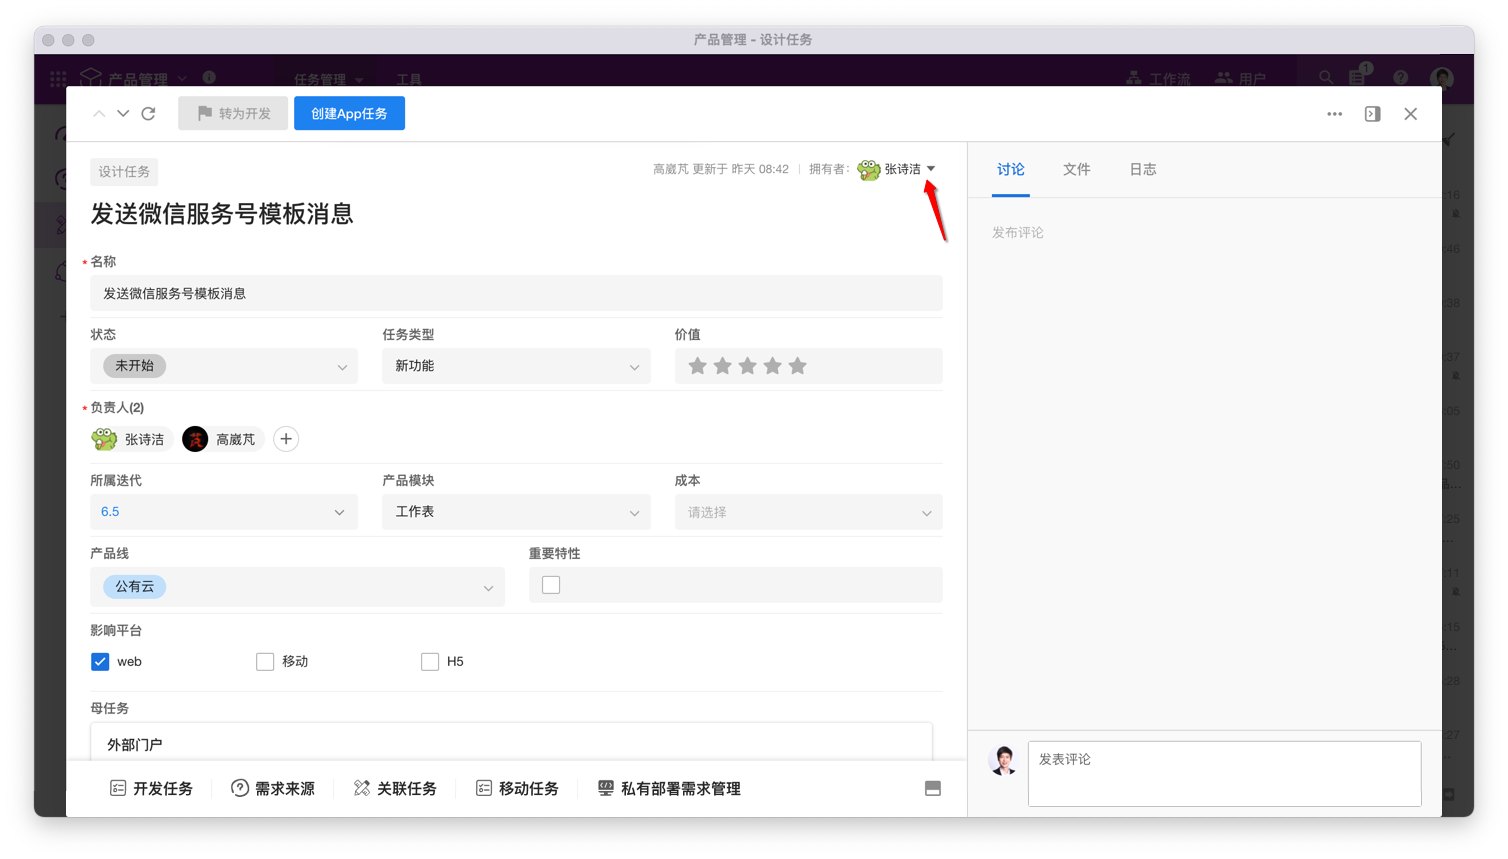Click the 发表评论 comment input box

(1224, 773)
